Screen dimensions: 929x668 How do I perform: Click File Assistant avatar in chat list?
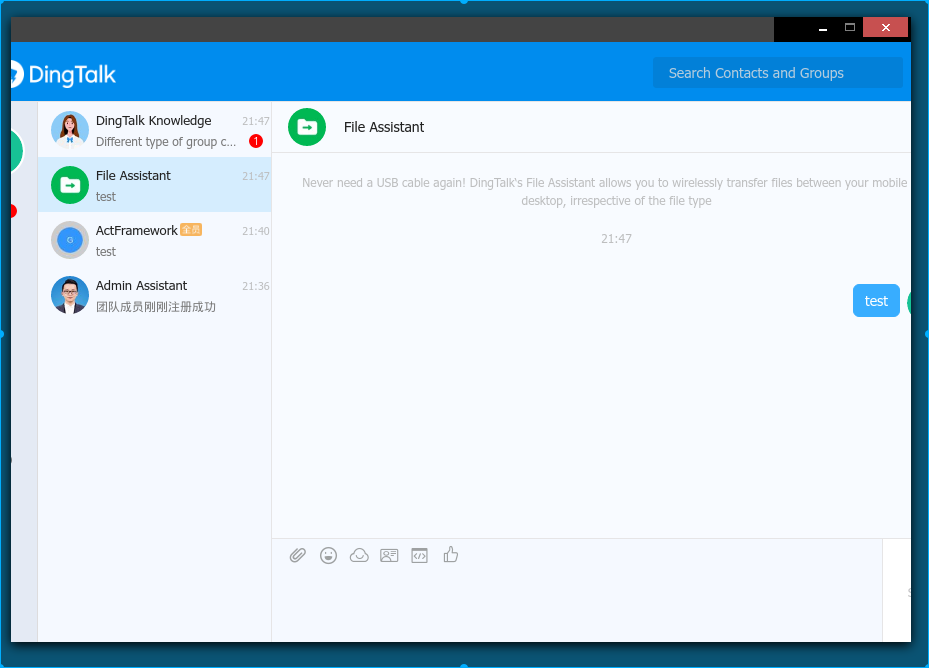coord(70,185)
